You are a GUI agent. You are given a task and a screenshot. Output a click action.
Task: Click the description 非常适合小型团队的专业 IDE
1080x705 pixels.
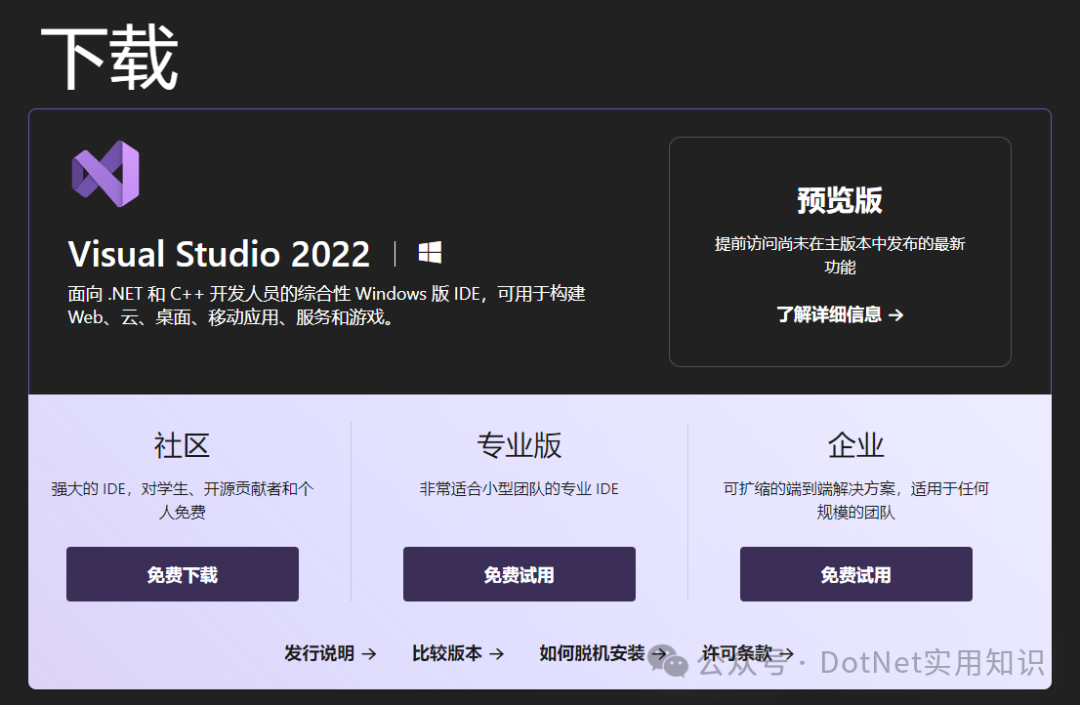tap(519, 489)
